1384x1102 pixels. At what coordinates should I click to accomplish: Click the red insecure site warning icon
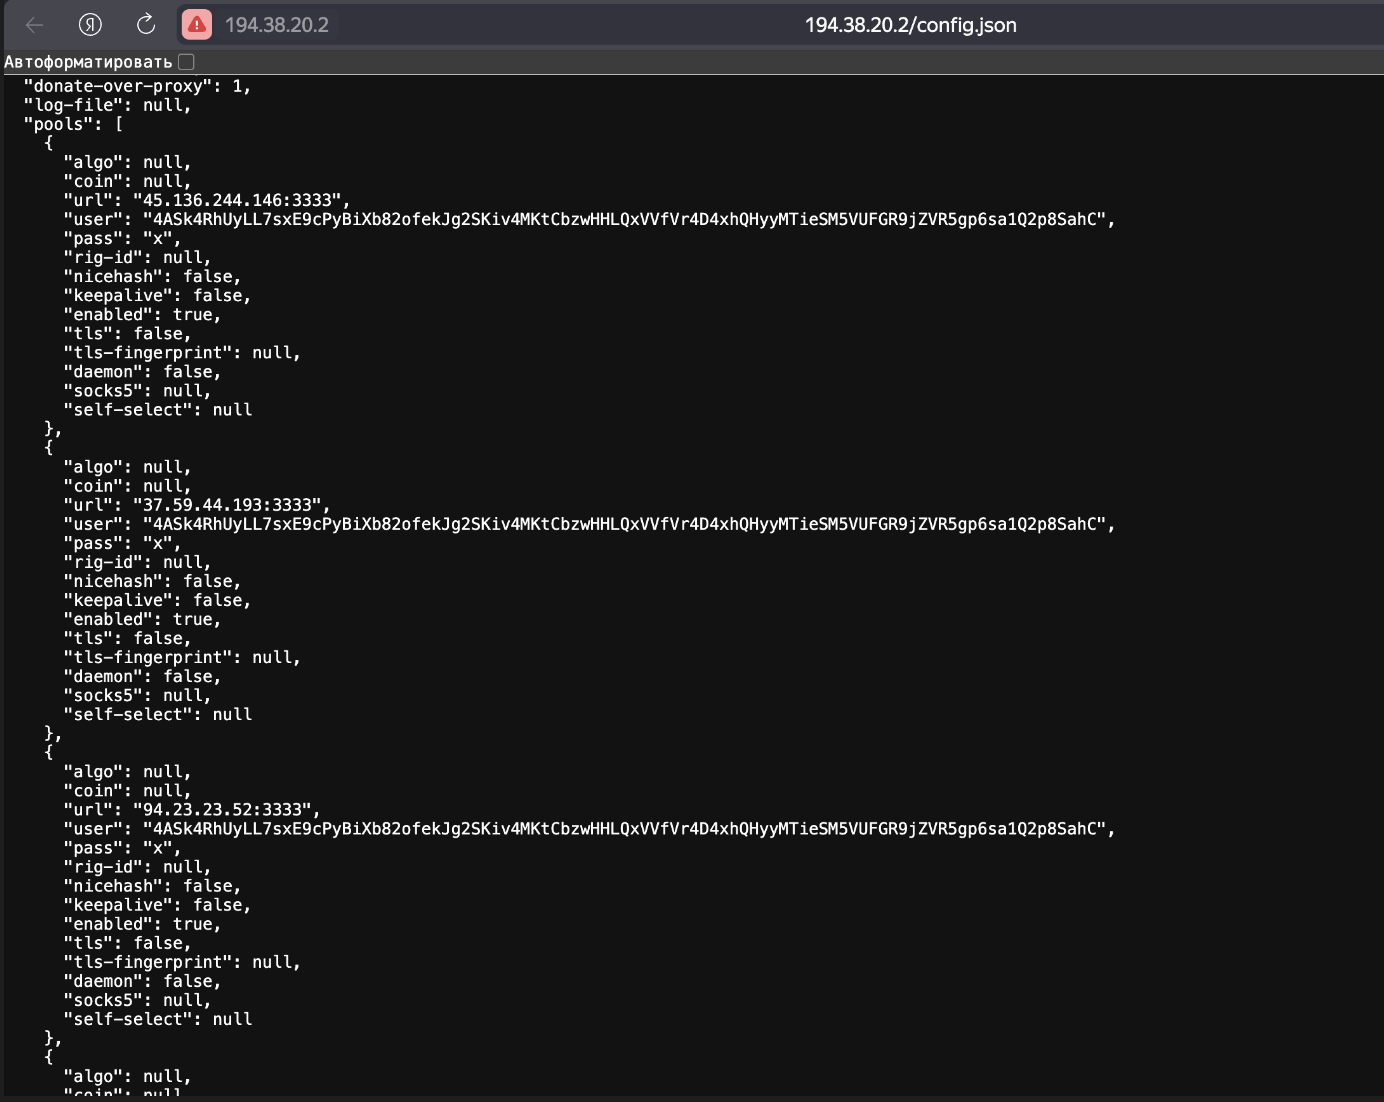point(197,25)
